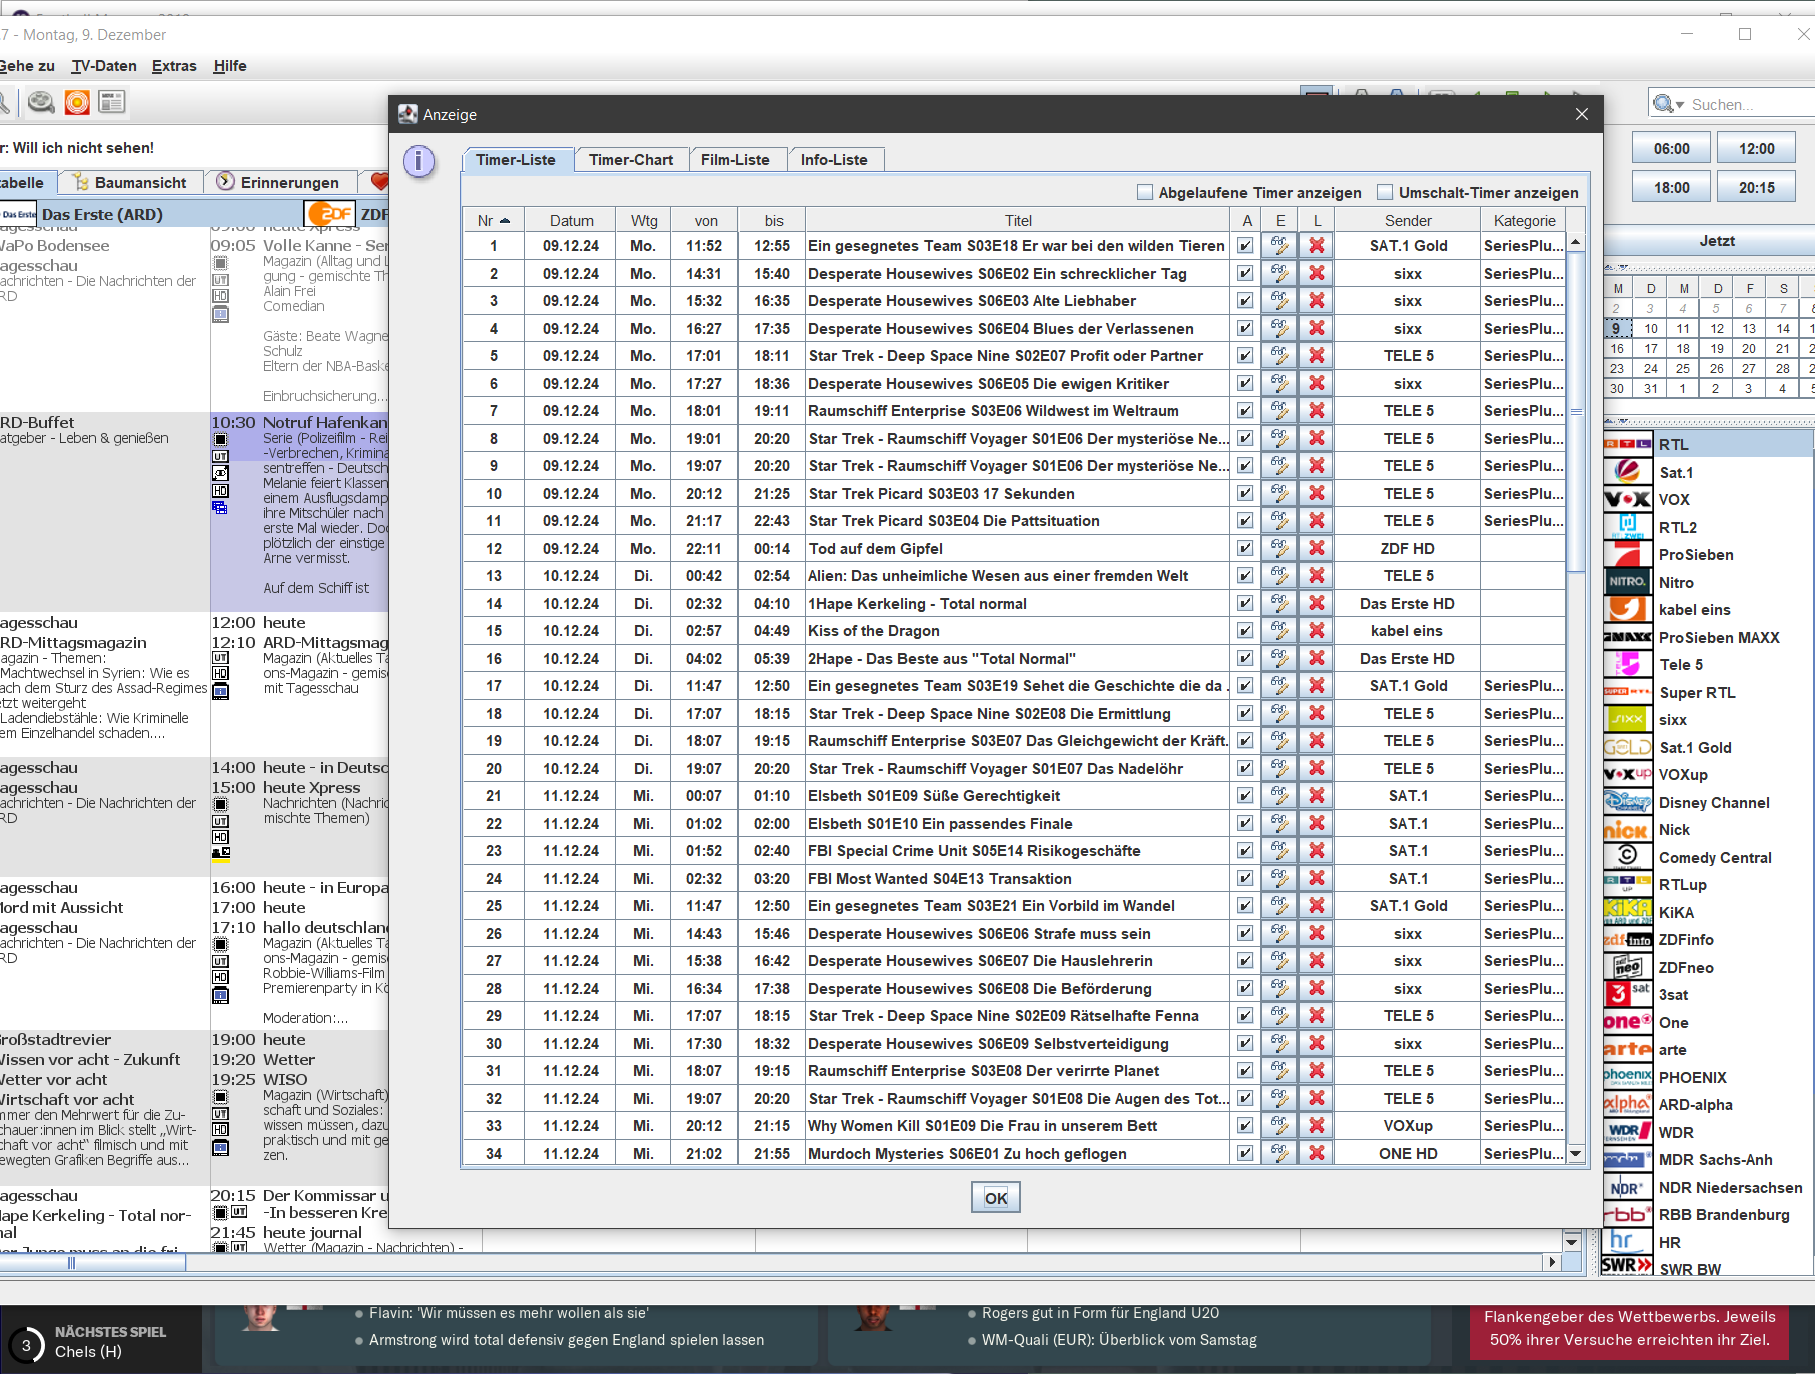Toggle active checkbox for 1Hape Kerkeling row

[x=1245, y=604]
